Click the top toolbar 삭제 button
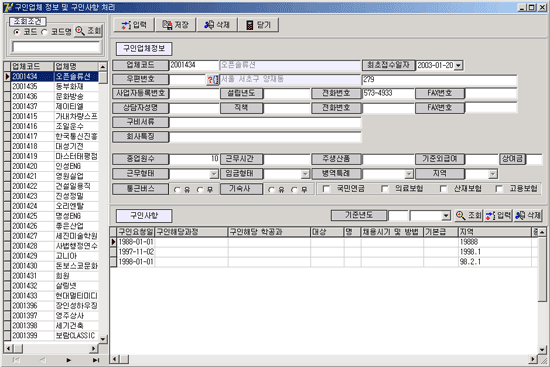This screenshot has height=367, width=550. pyautogui.click(x=217, y=25)
